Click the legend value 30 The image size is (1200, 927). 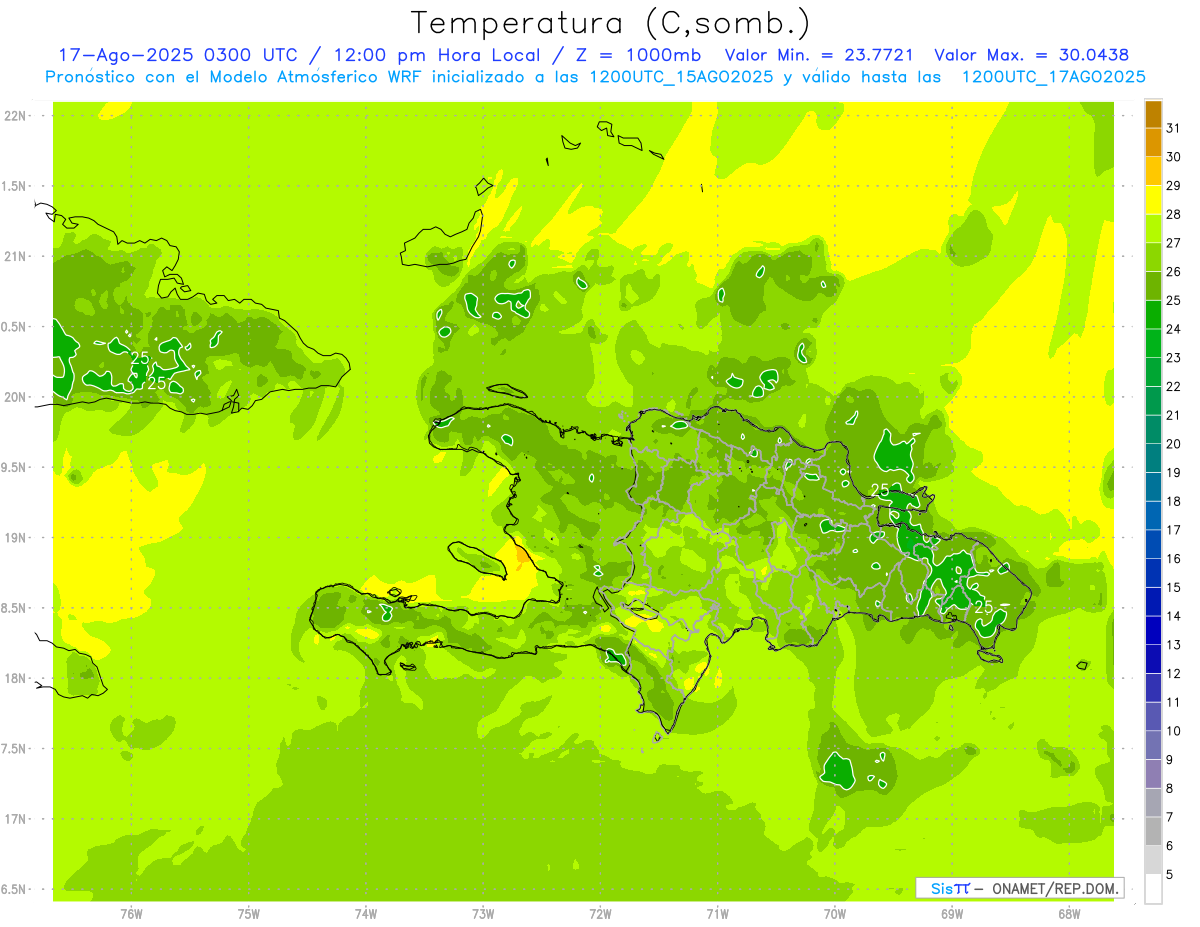[1174, 157]
